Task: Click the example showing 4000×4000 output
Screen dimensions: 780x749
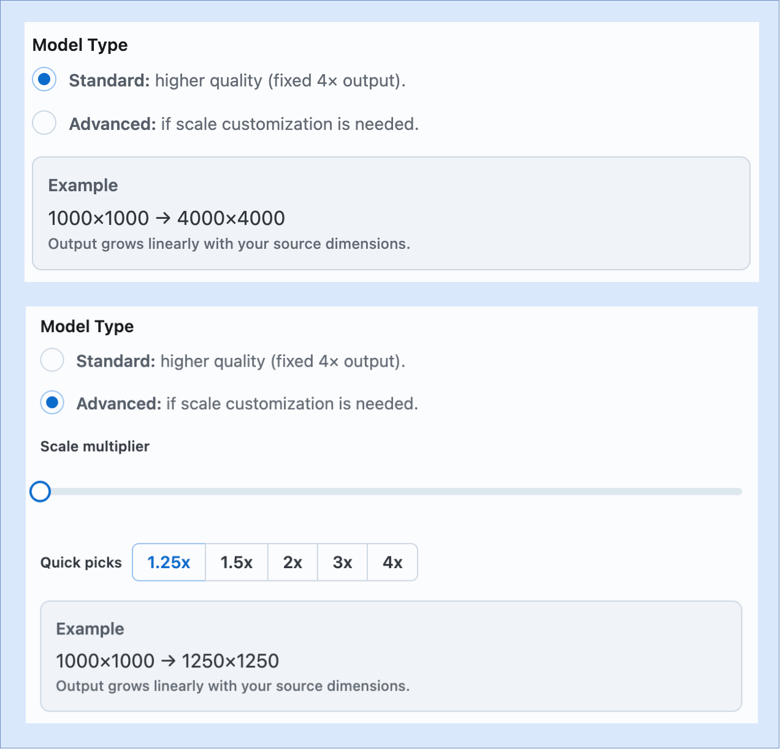Action: (x=167, y=218)
